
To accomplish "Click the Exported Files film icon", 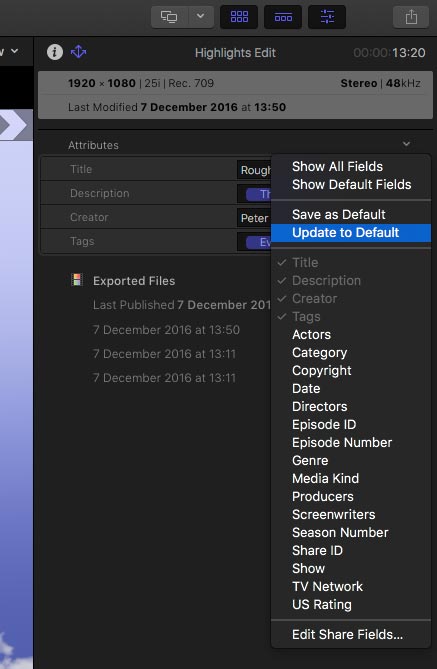I will (x=77, y=280).
